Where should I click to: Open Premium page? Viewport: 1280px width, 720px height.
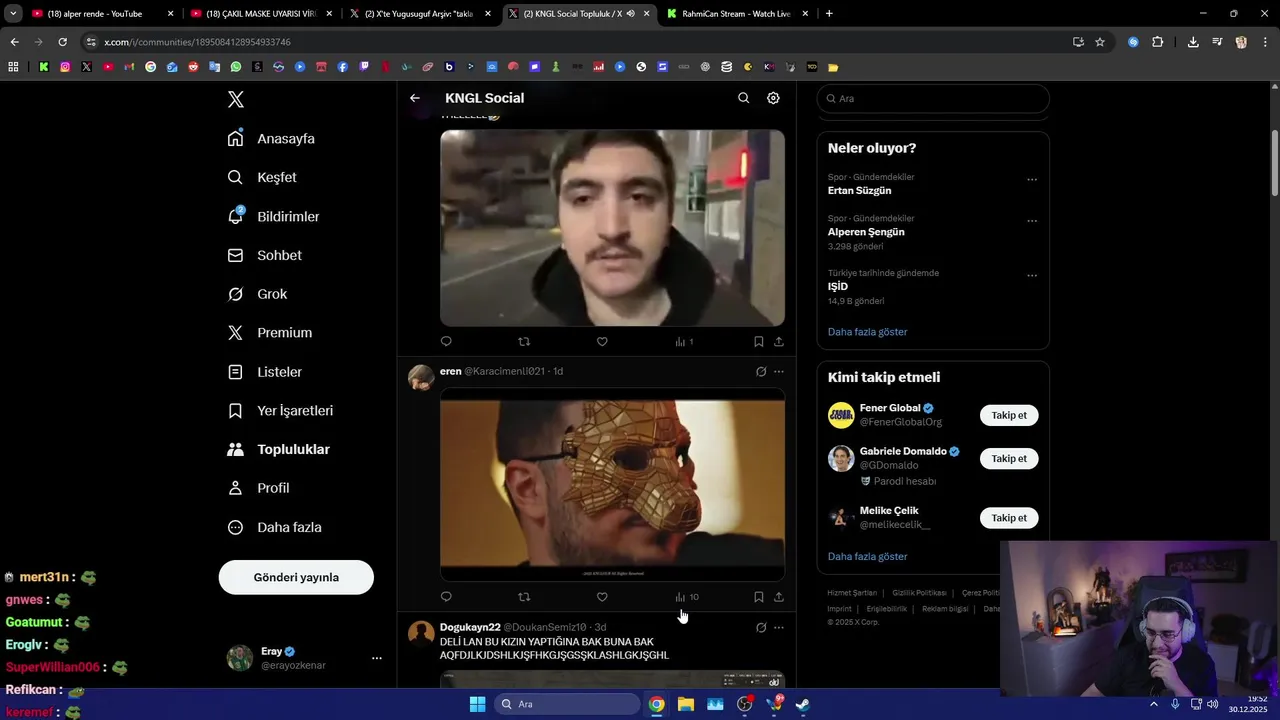tap(270, 333)
